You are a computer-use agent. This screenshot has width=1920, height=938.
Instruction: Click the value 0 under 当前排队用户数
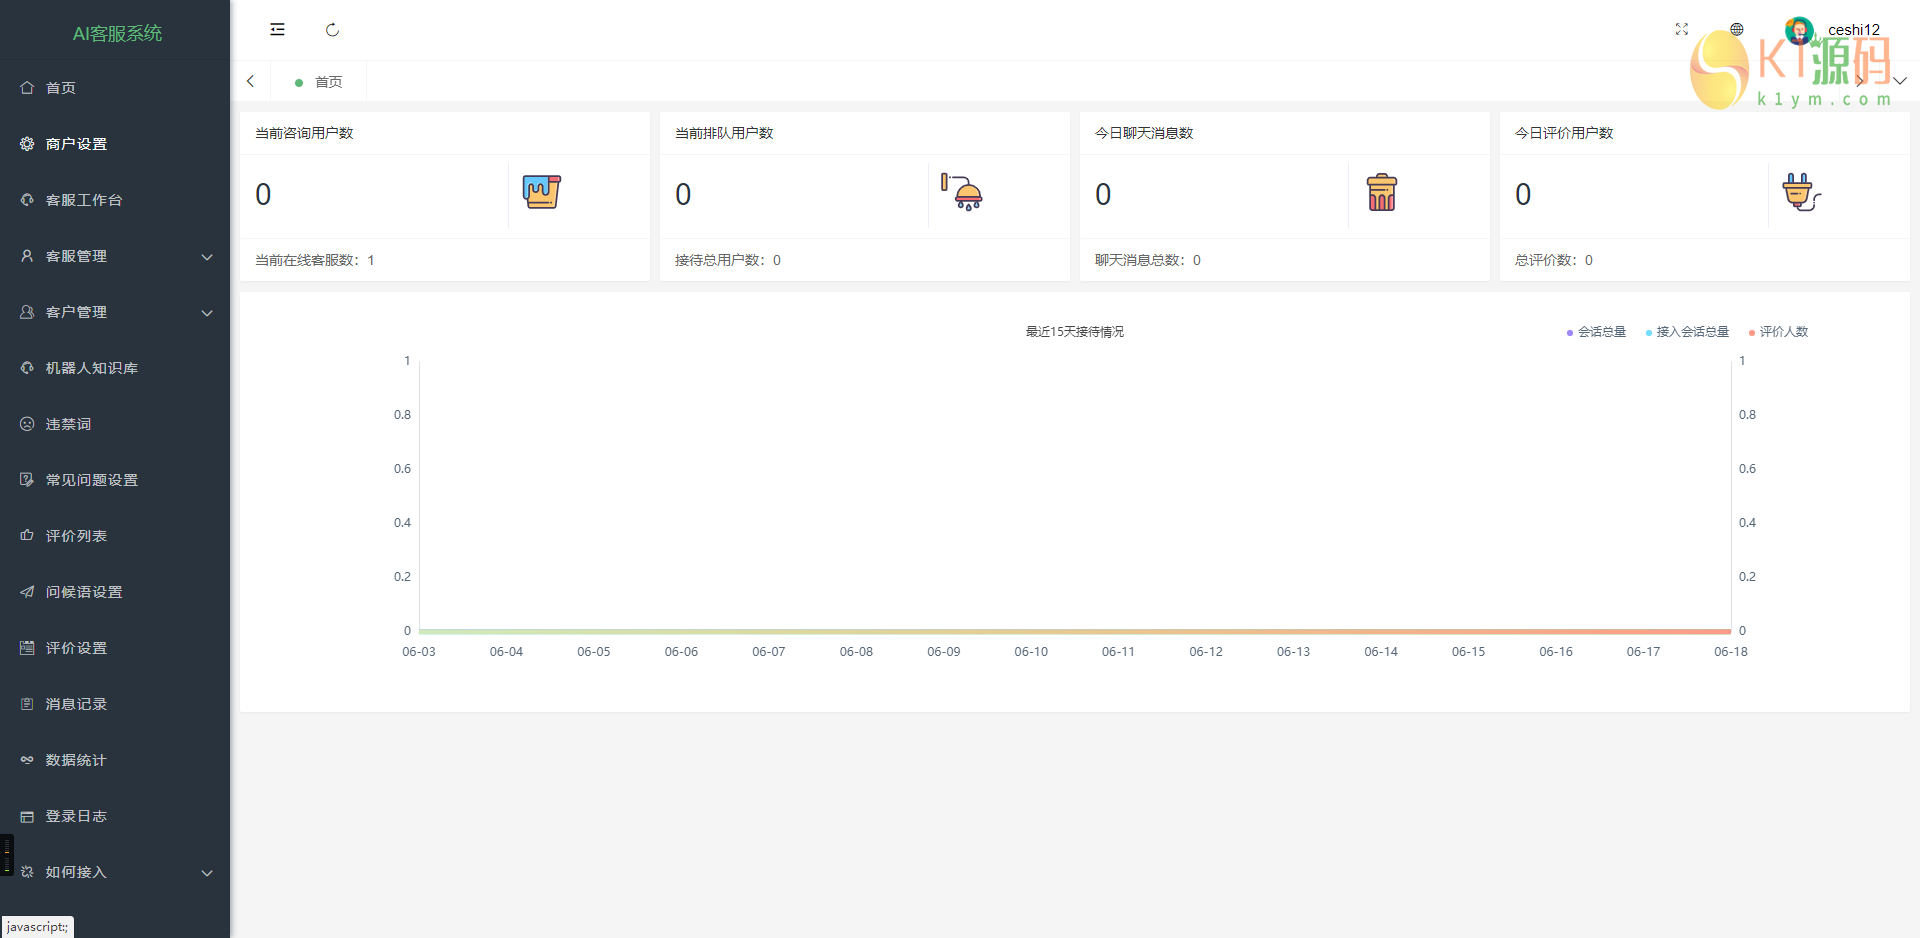click(x=683, y=194)
